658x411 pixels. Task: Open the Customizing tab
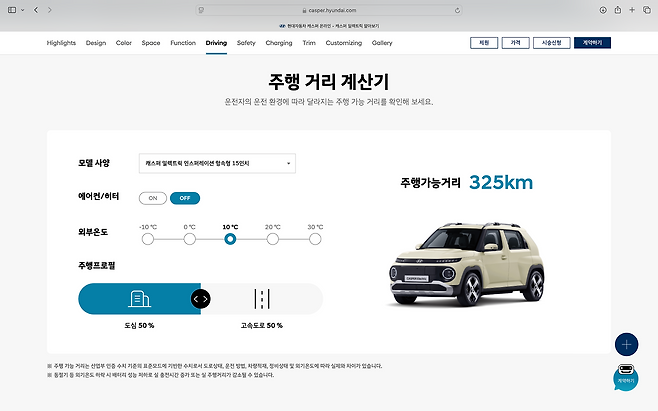click(x=343, y=43)
